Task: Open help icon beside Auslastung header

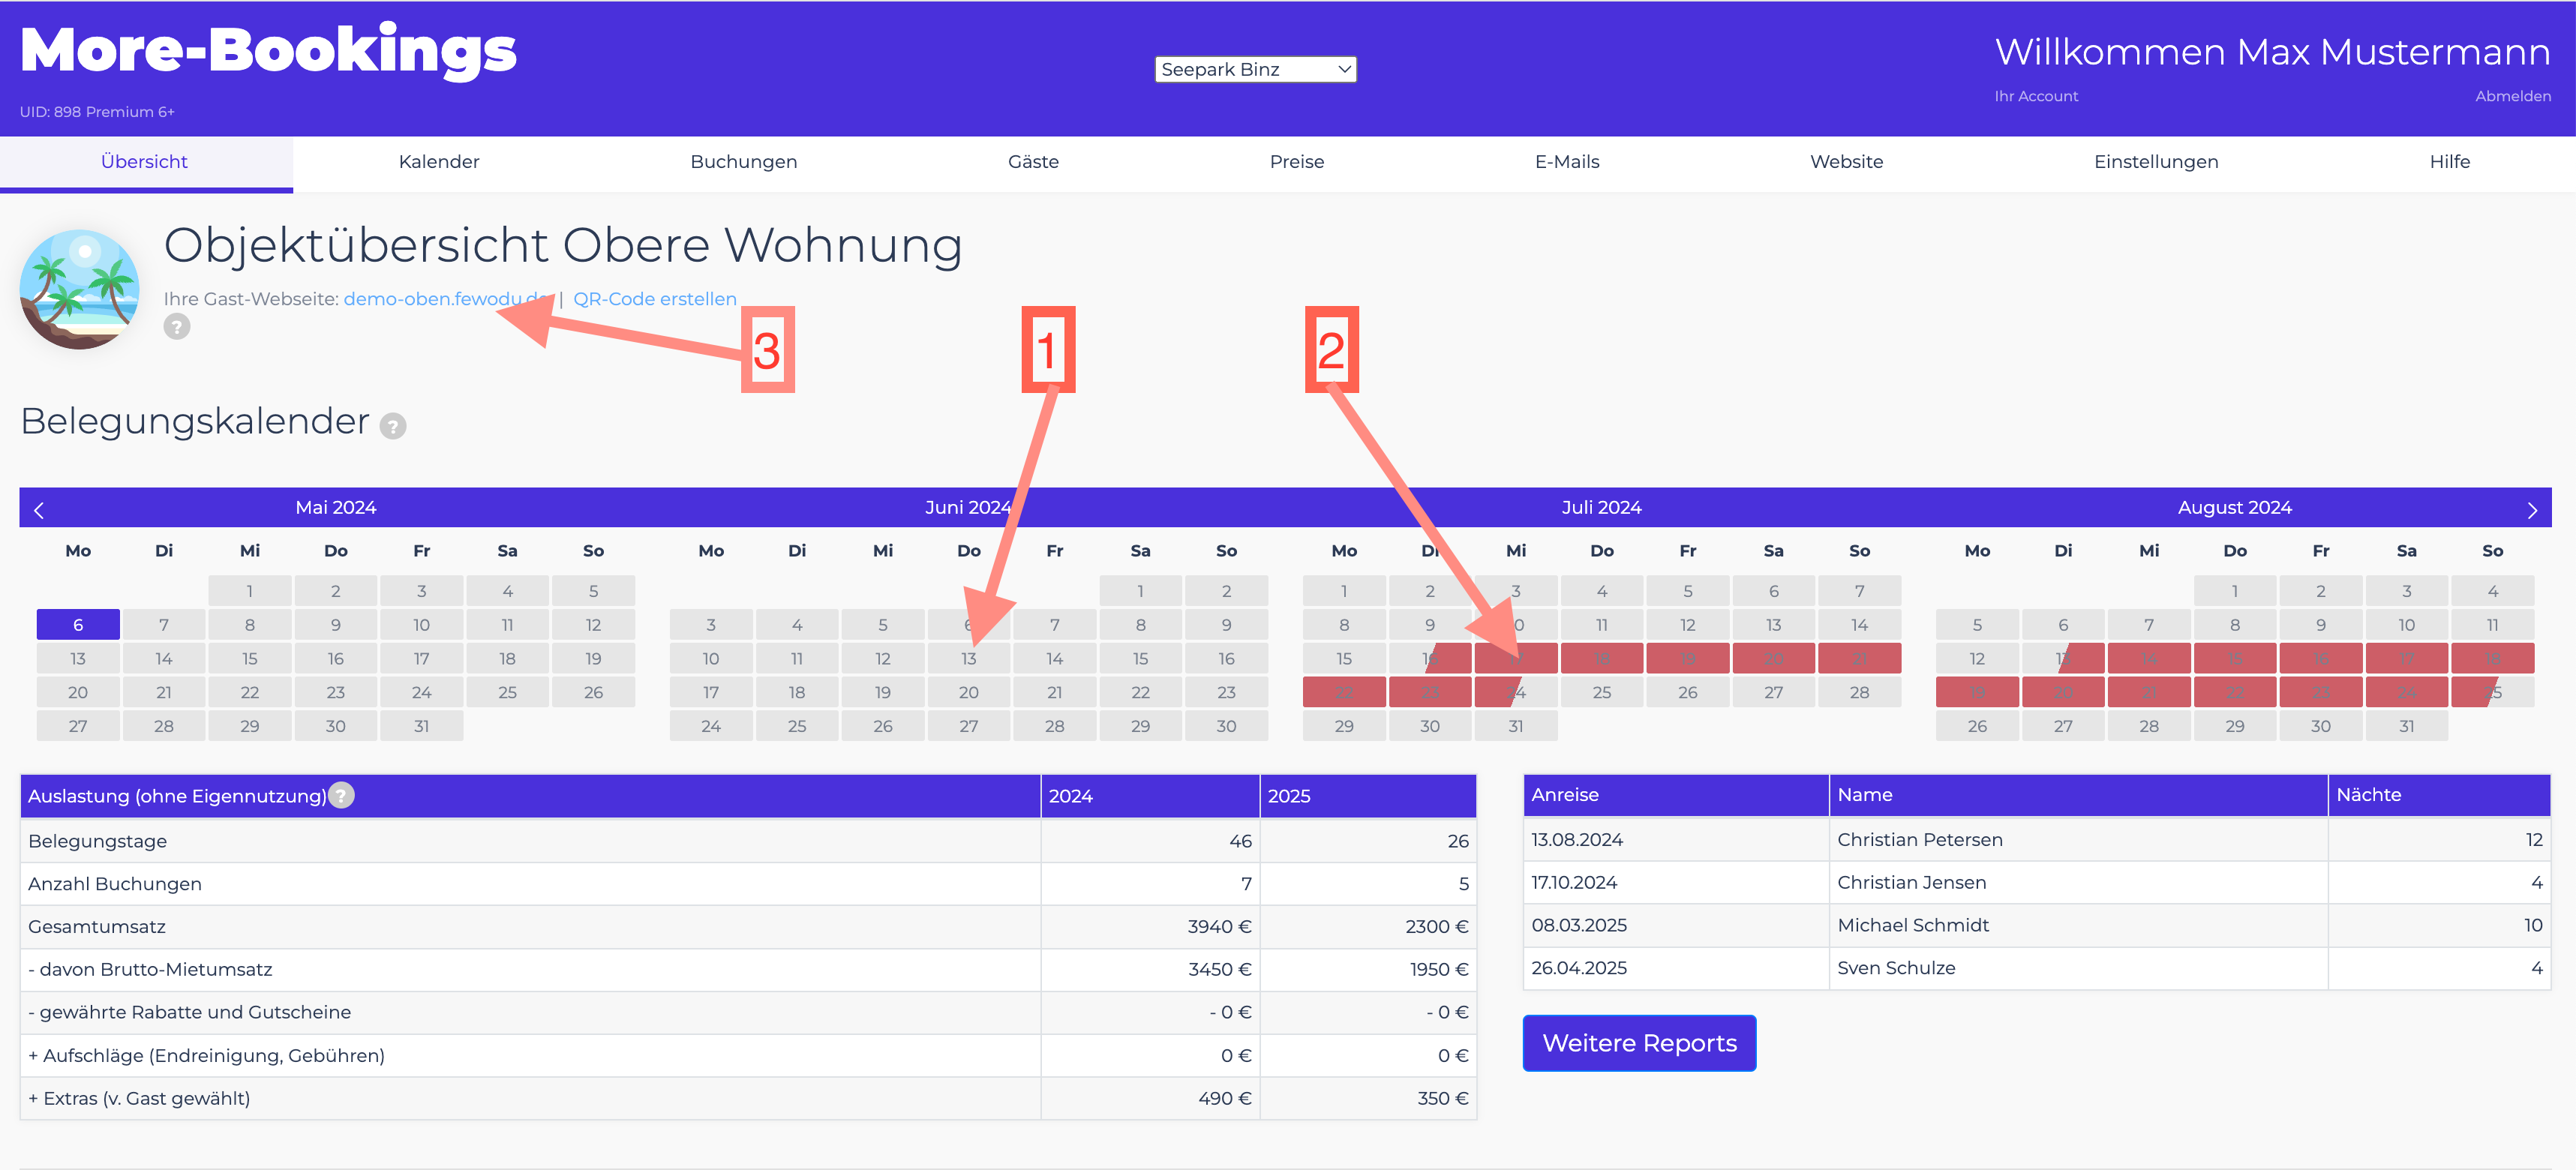Action: coord(341,795)
